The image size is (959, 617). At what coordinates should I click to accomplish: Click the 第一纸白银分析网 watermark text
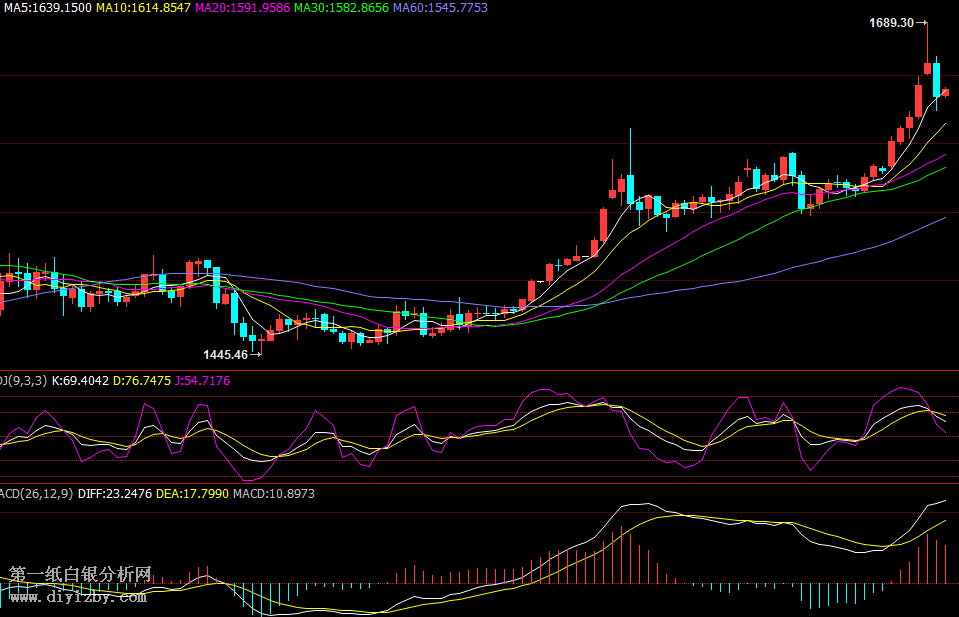[x=80, y=575]
